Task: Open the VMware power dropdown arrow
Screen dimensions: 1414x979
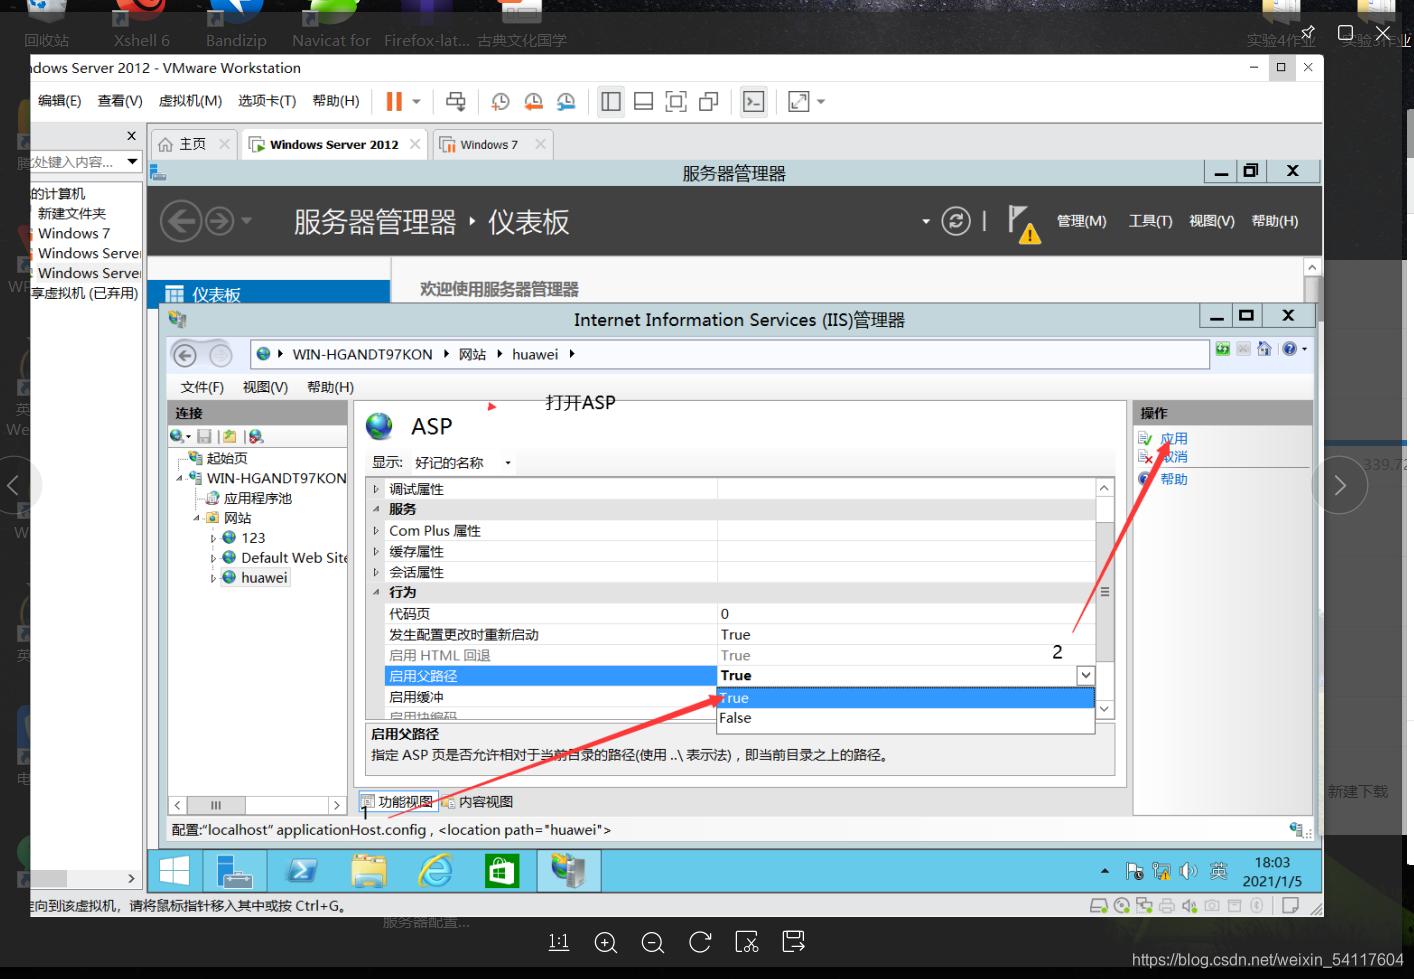Action: (417, 101)
